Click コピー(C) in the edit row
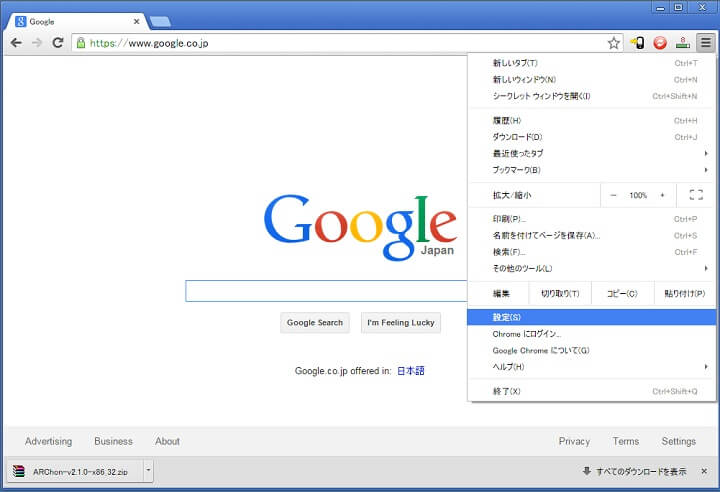This screenshot has height=492, width=720. (623, 294)
